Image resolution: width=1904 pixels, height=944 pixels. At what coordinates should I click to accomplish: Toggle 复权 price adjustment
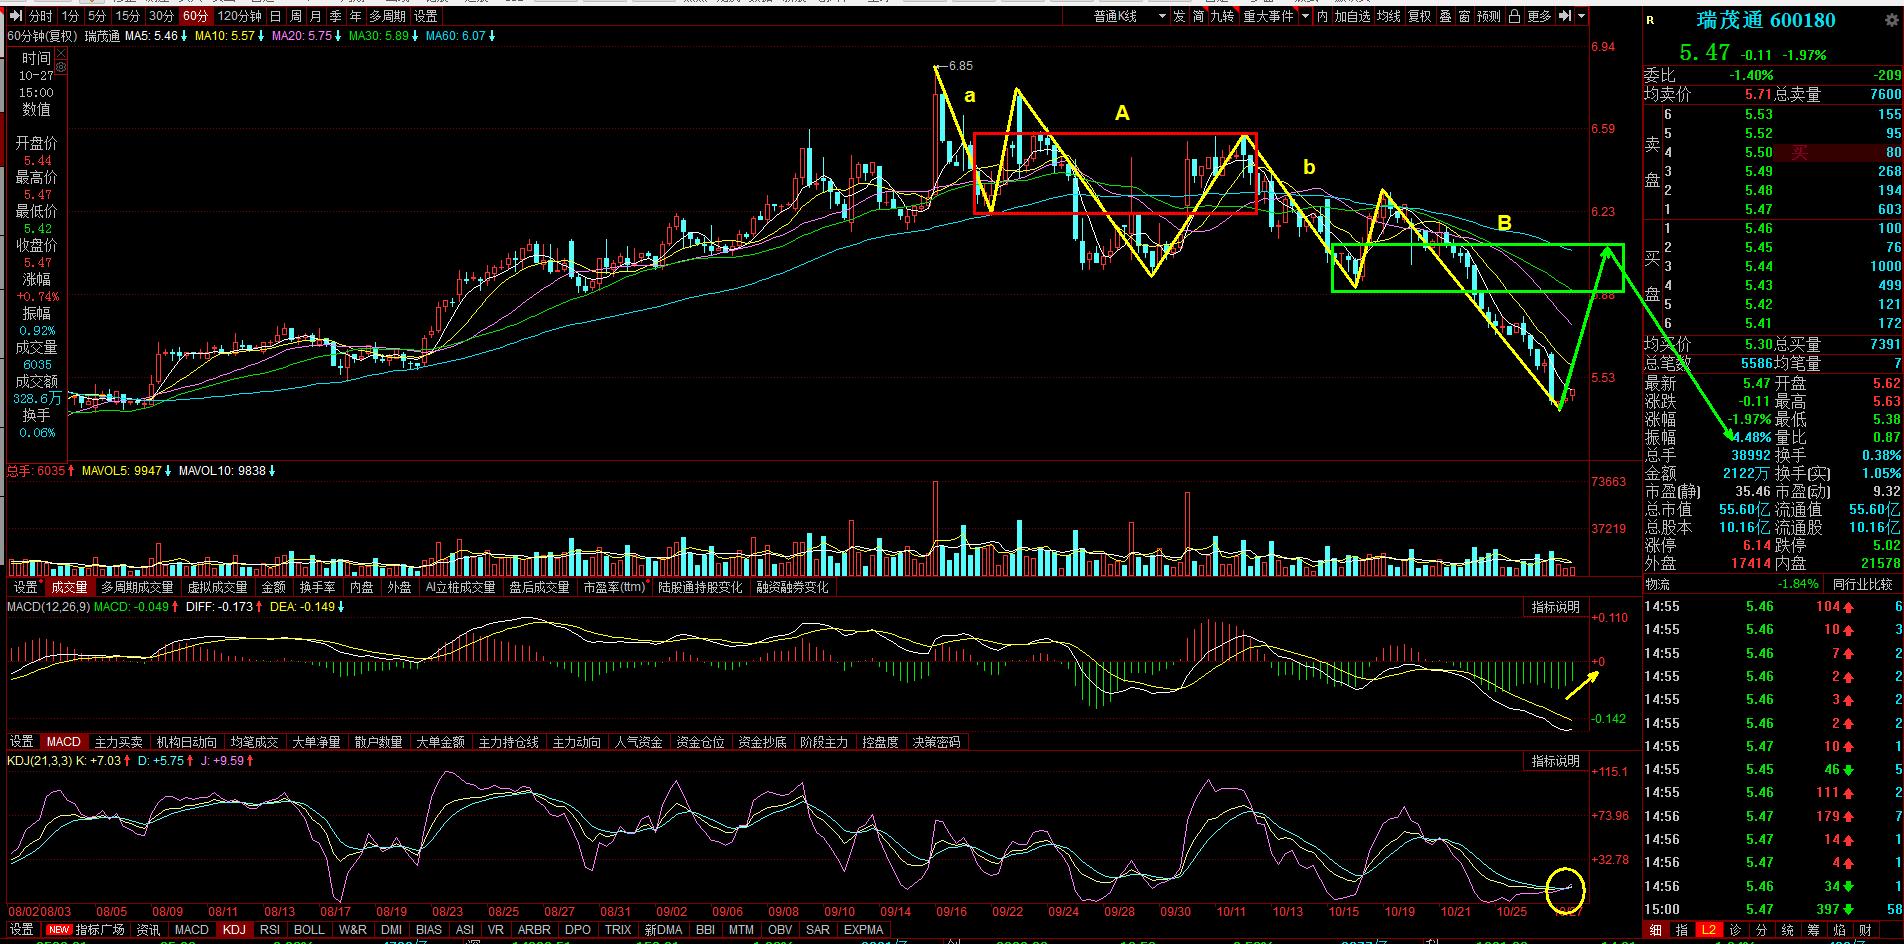click(1420, 16)
